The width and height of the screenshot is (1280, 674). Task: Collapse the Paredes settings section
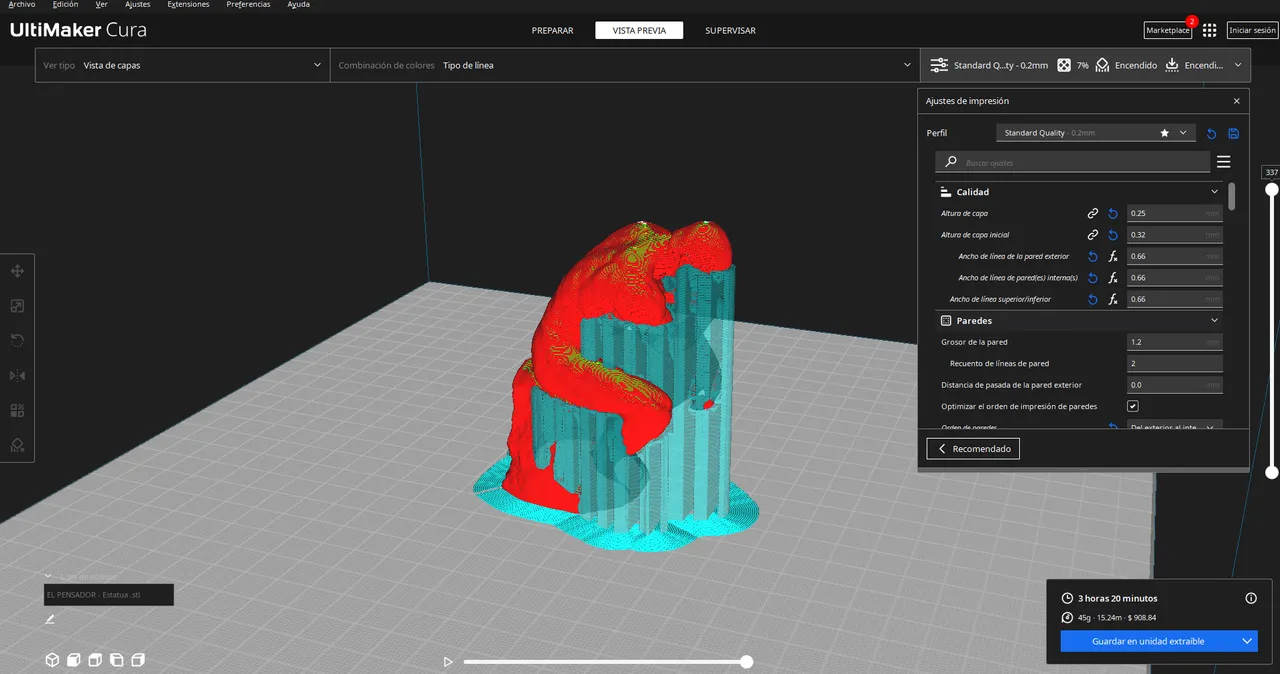pyautogui.click(x=1215, y=321)
